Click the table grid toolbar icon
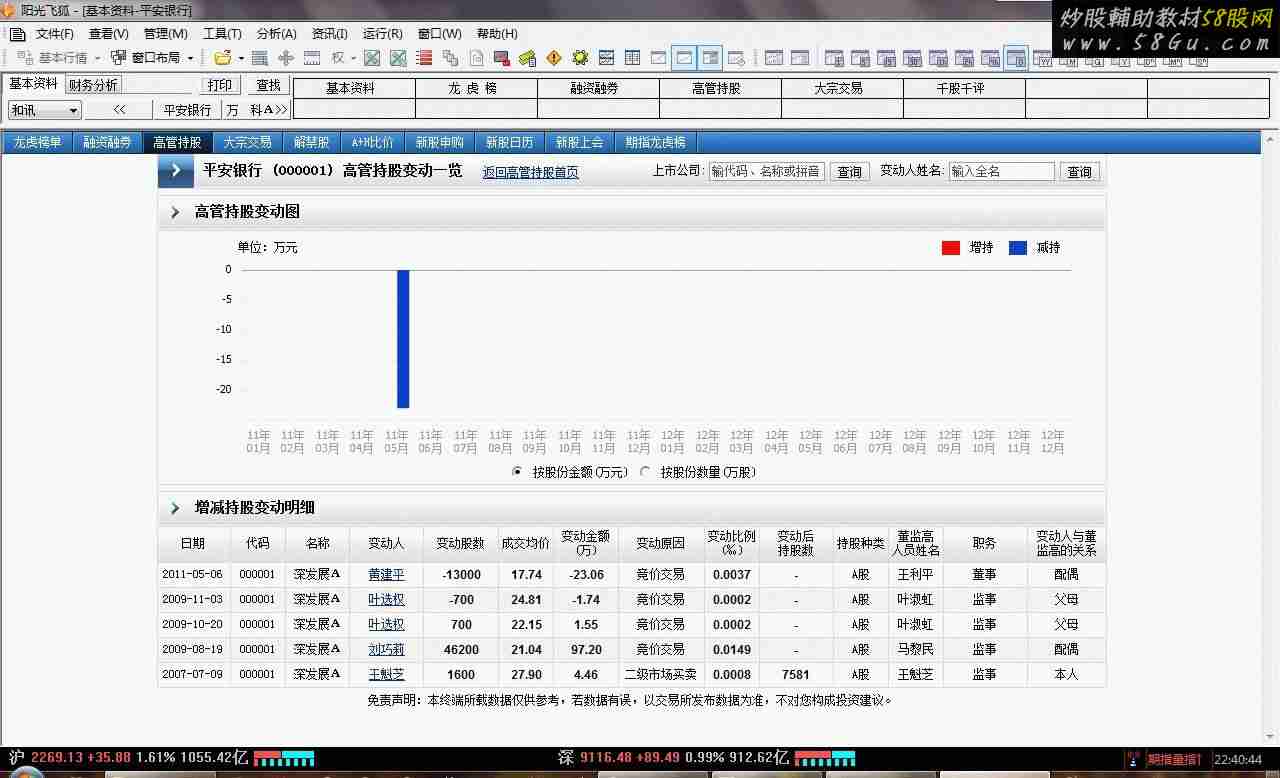Image resolution: width=1280 pixels, height=778 pixels. pyautogui.click(x=632, y=58)
